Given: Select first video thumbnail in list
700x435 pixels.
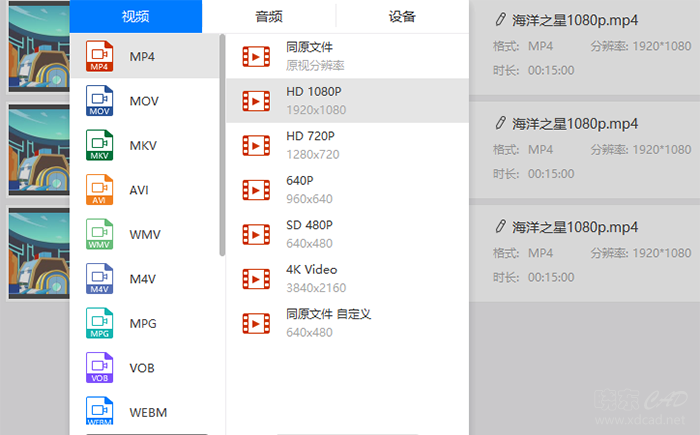Looking at the screenshot, I should click(39, 46).
